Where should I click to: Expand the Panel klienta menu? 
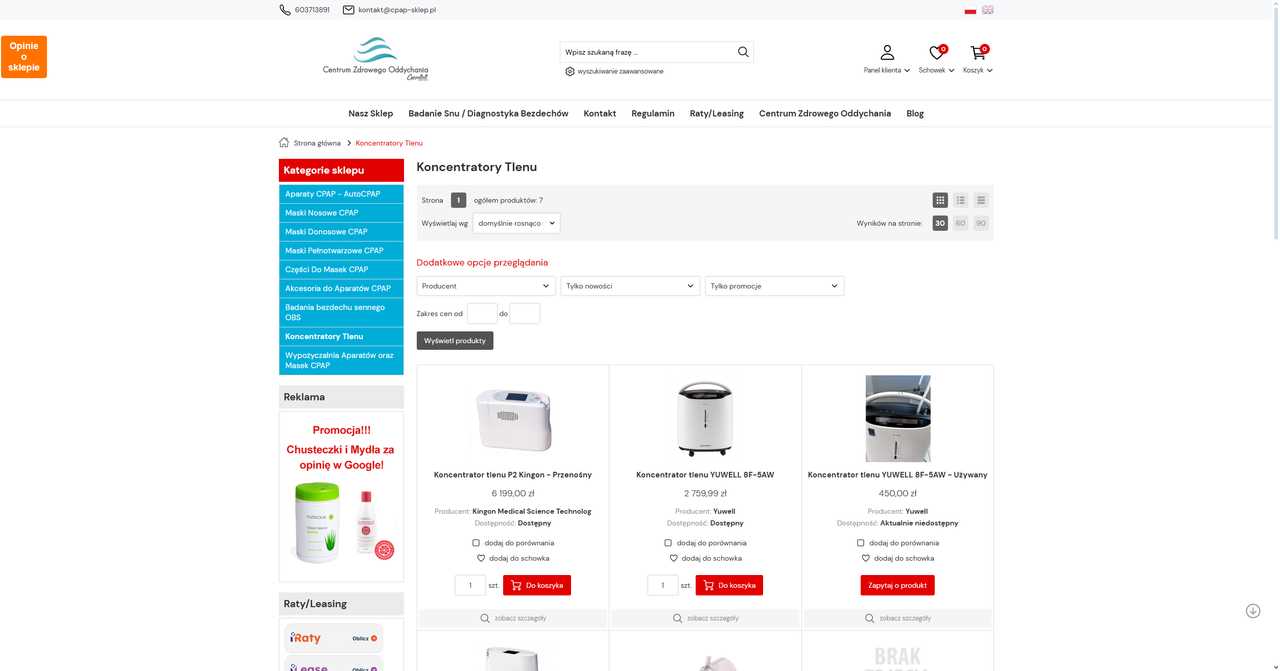coord(887,70)
